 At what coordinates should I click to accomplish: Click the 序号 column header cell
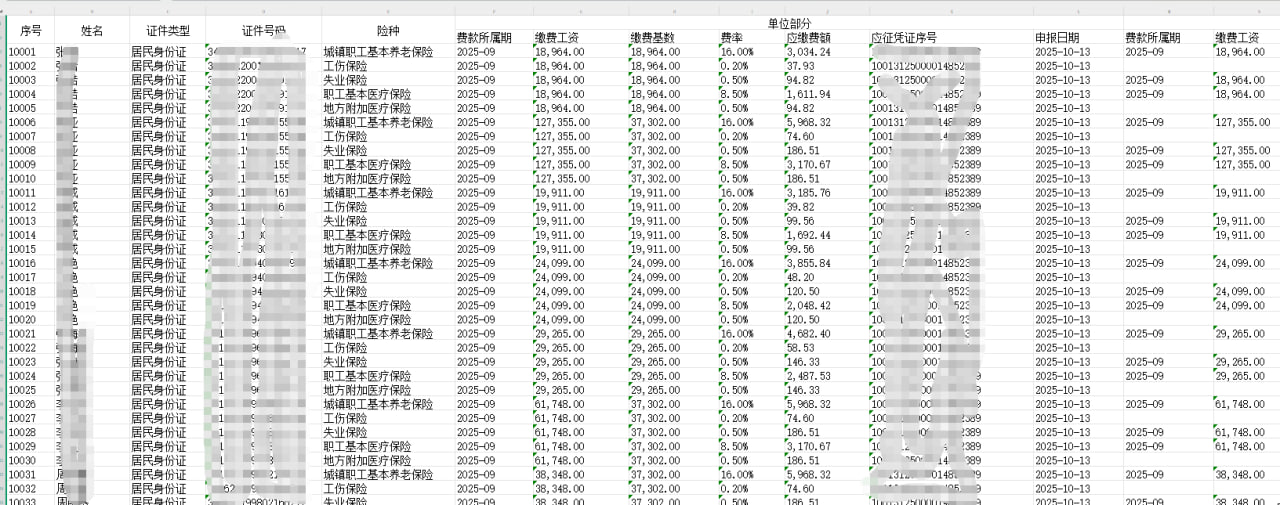click(x=30, y=30)
